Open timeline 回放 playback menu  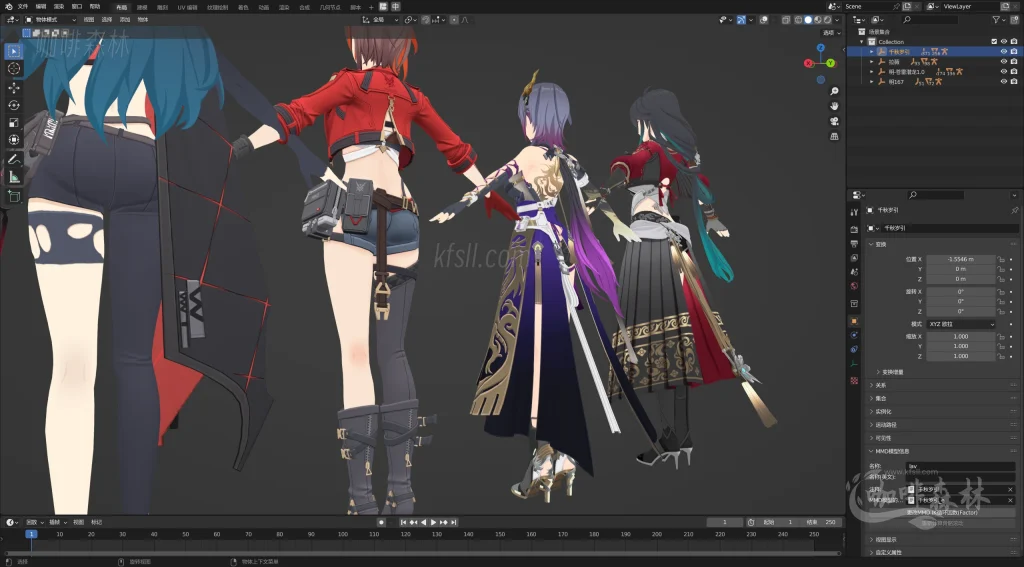[33, 522]
